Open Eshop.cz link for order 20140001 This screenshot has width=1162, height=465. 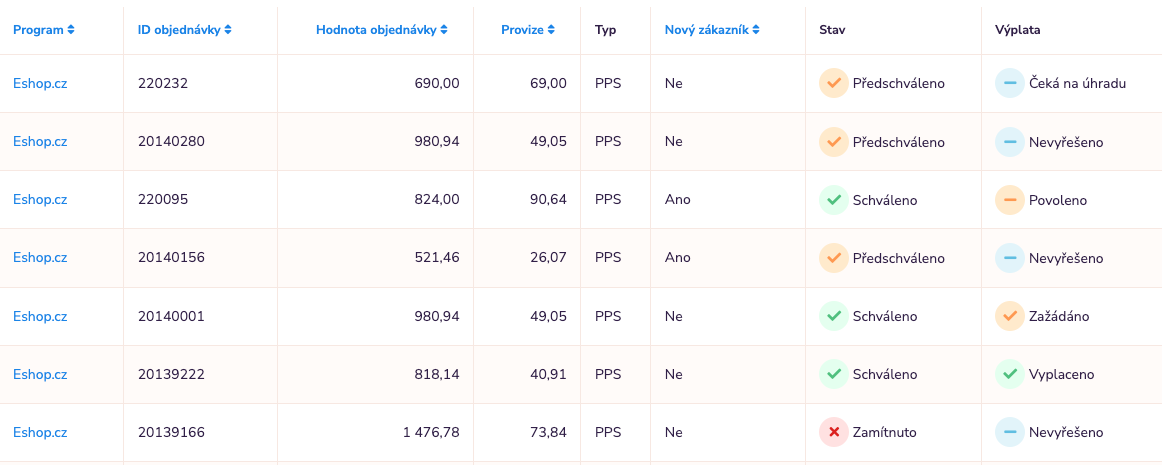tap(40, 316)
